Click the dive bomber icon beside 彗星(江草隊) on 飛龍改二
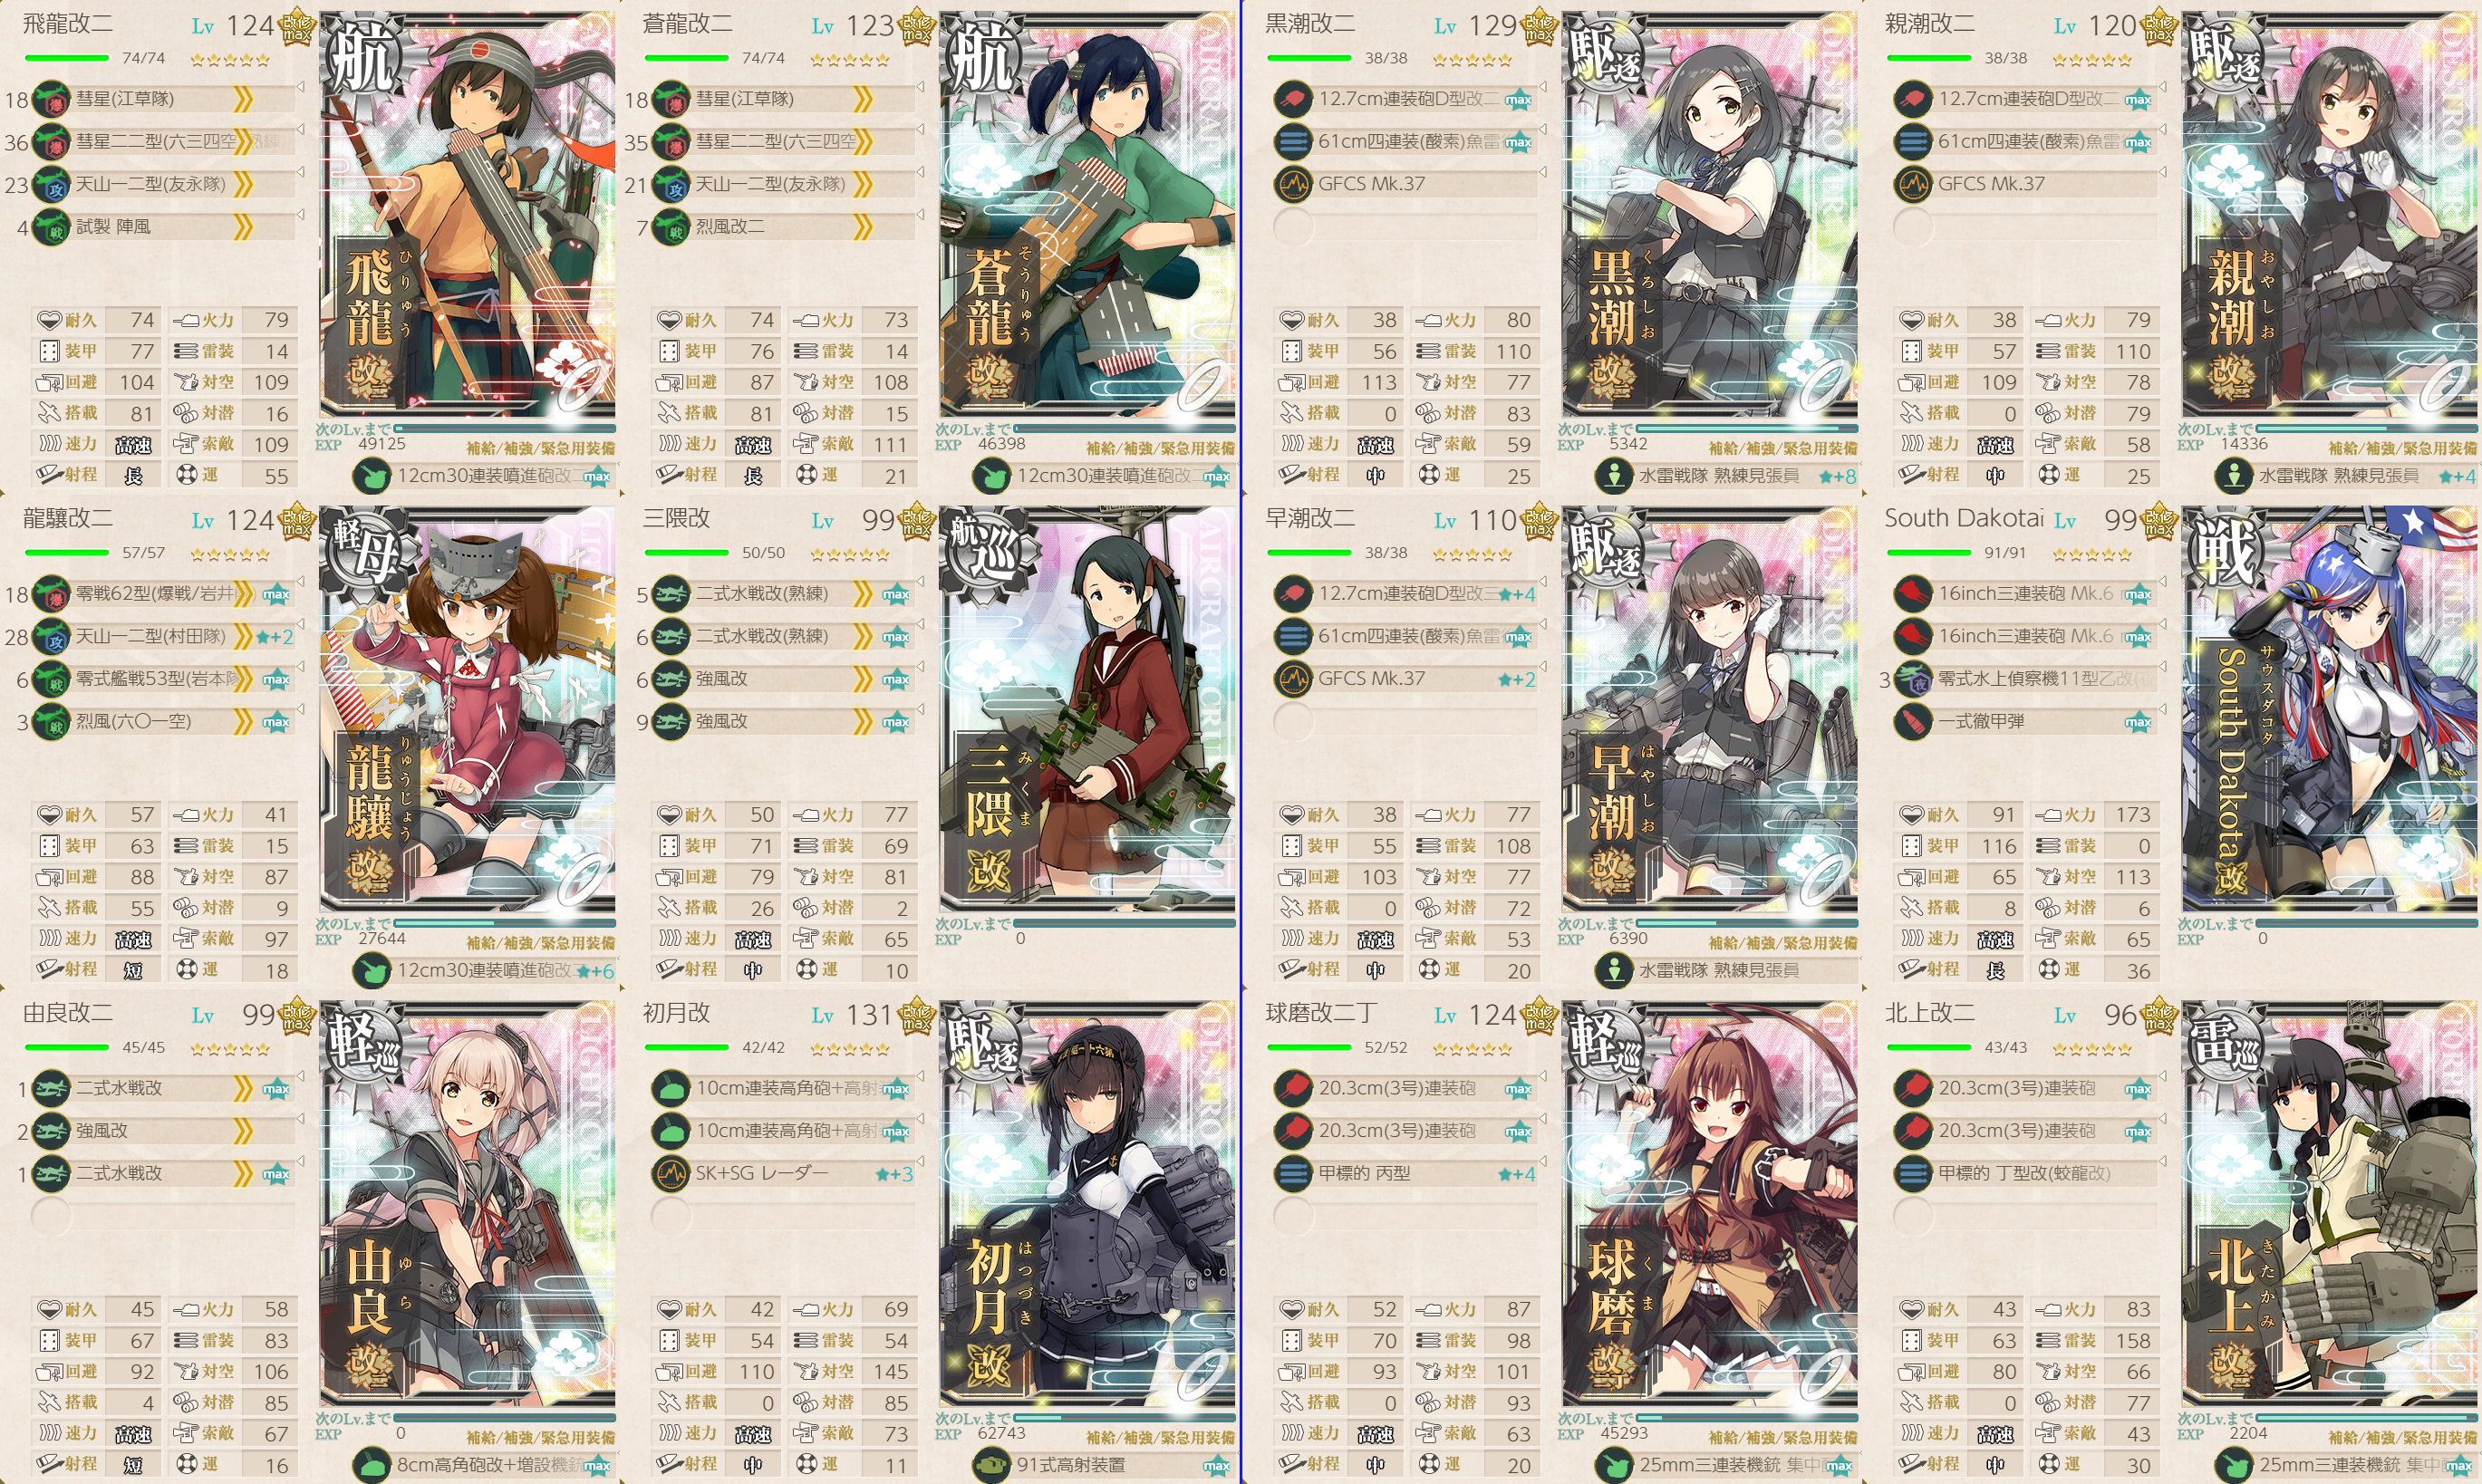The width and height of the screenshot is (2482, 1484). [51, 99]
